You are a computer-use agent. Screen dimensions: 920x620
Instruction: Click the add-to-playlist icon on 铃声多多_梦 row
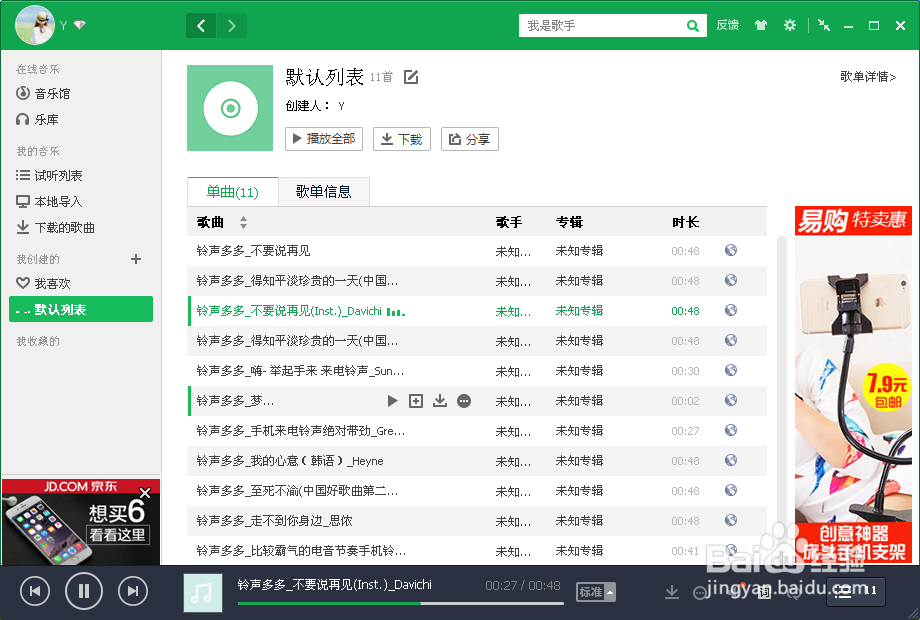pyautogui.click(x=416, y=400)
